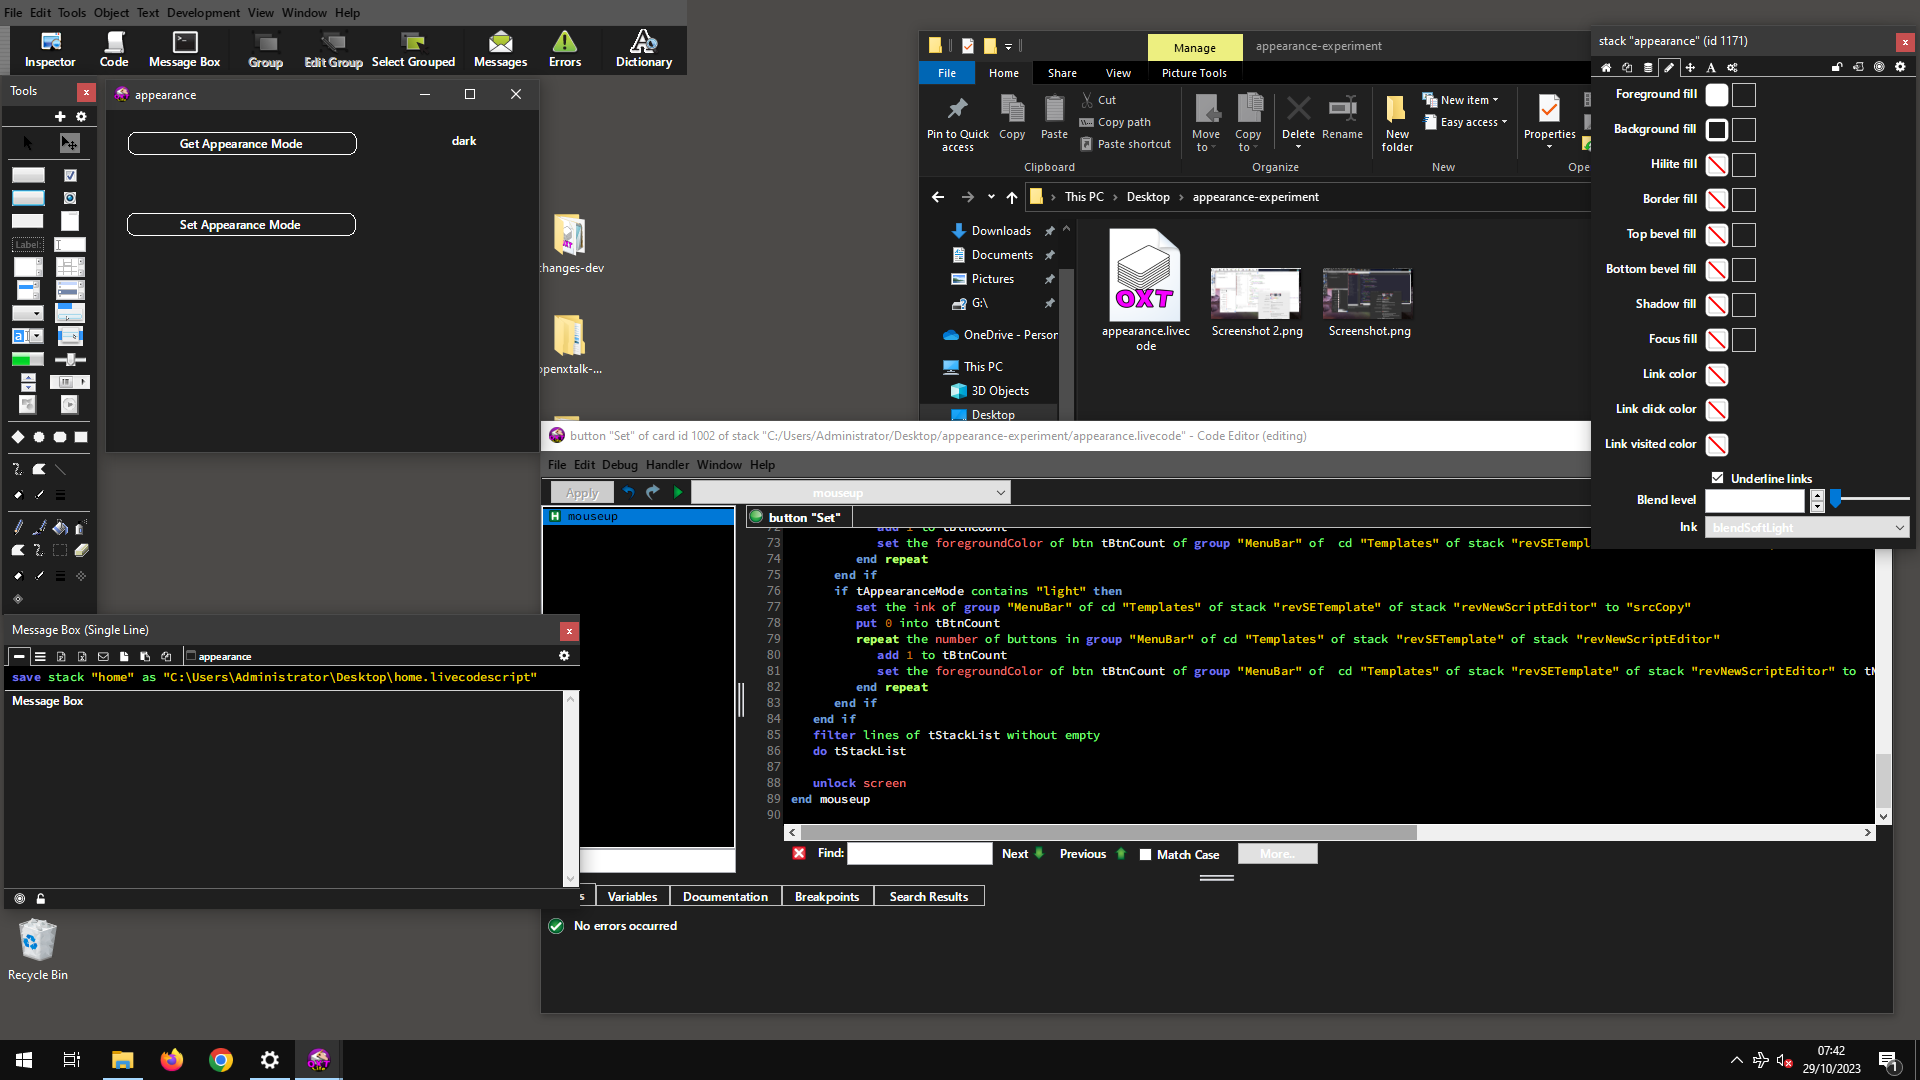
Task: Click the Errors toolbar icon
Action: [x=565, y=49]
